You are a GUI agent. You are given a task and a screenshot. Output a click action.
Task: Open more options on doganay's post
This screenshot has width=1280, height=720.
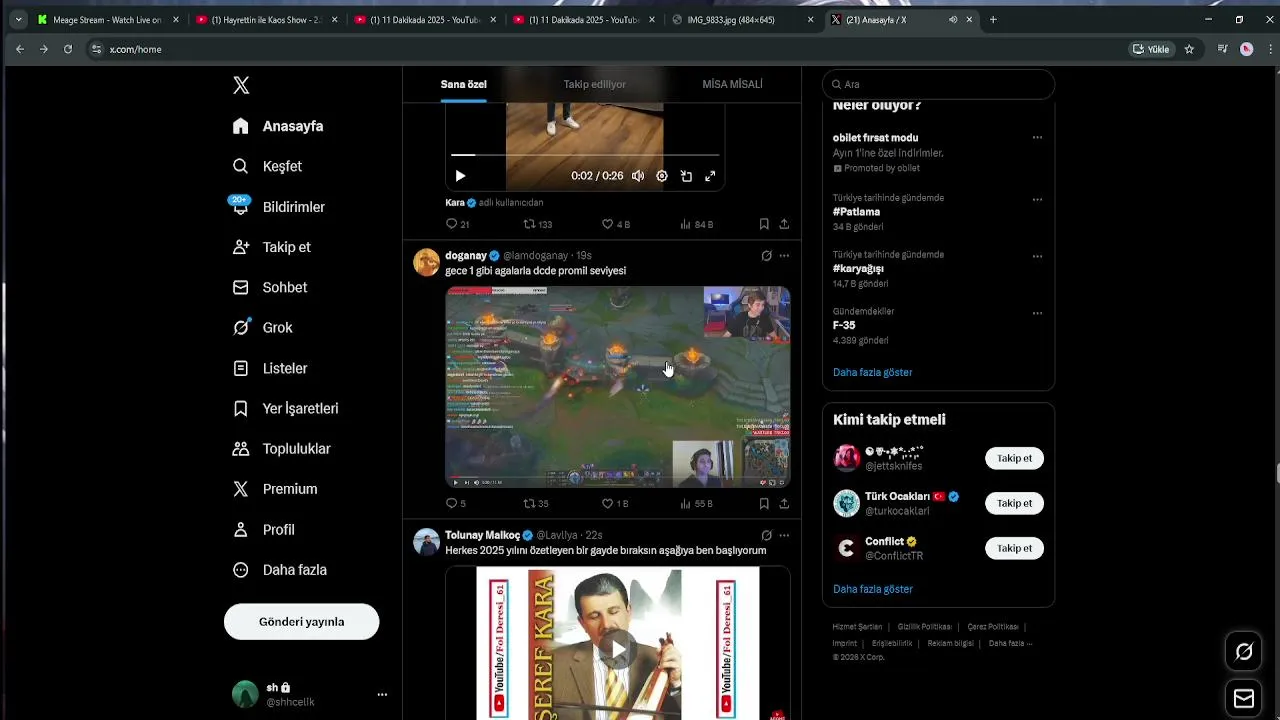784,256
